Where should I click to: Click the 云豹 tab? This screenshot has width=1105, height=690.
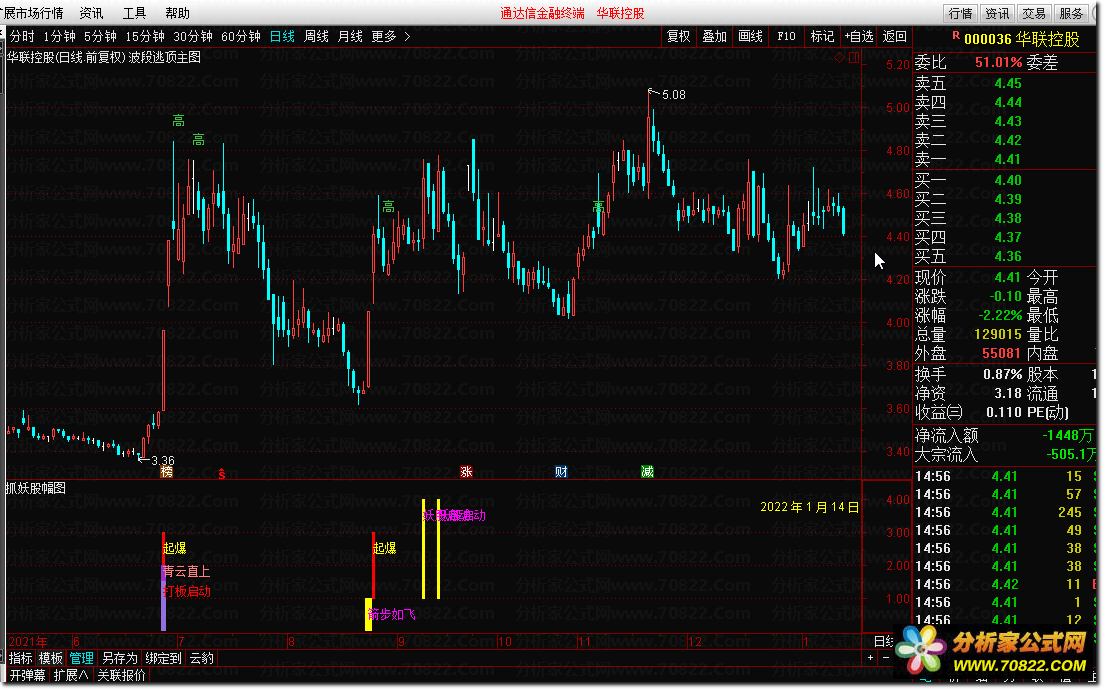tap(202, 658)
